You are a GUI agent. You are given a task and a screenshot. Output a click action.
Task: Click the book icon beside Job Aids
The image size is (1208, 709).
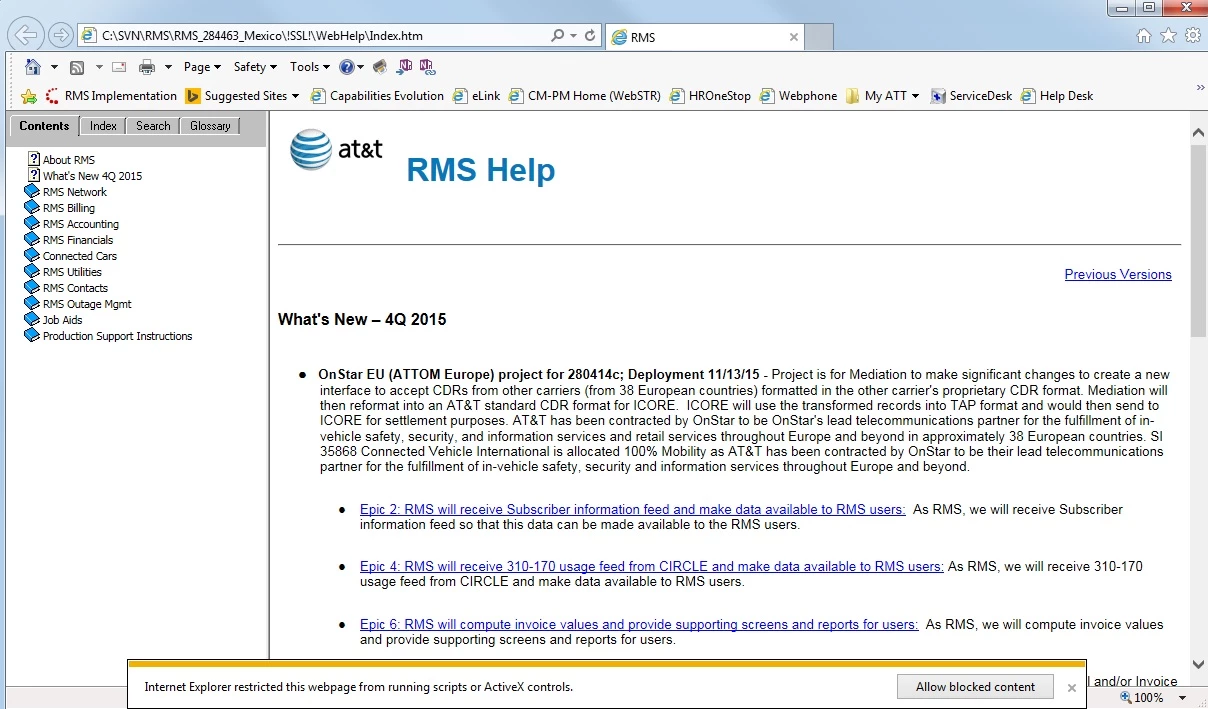tap(32, 319)
